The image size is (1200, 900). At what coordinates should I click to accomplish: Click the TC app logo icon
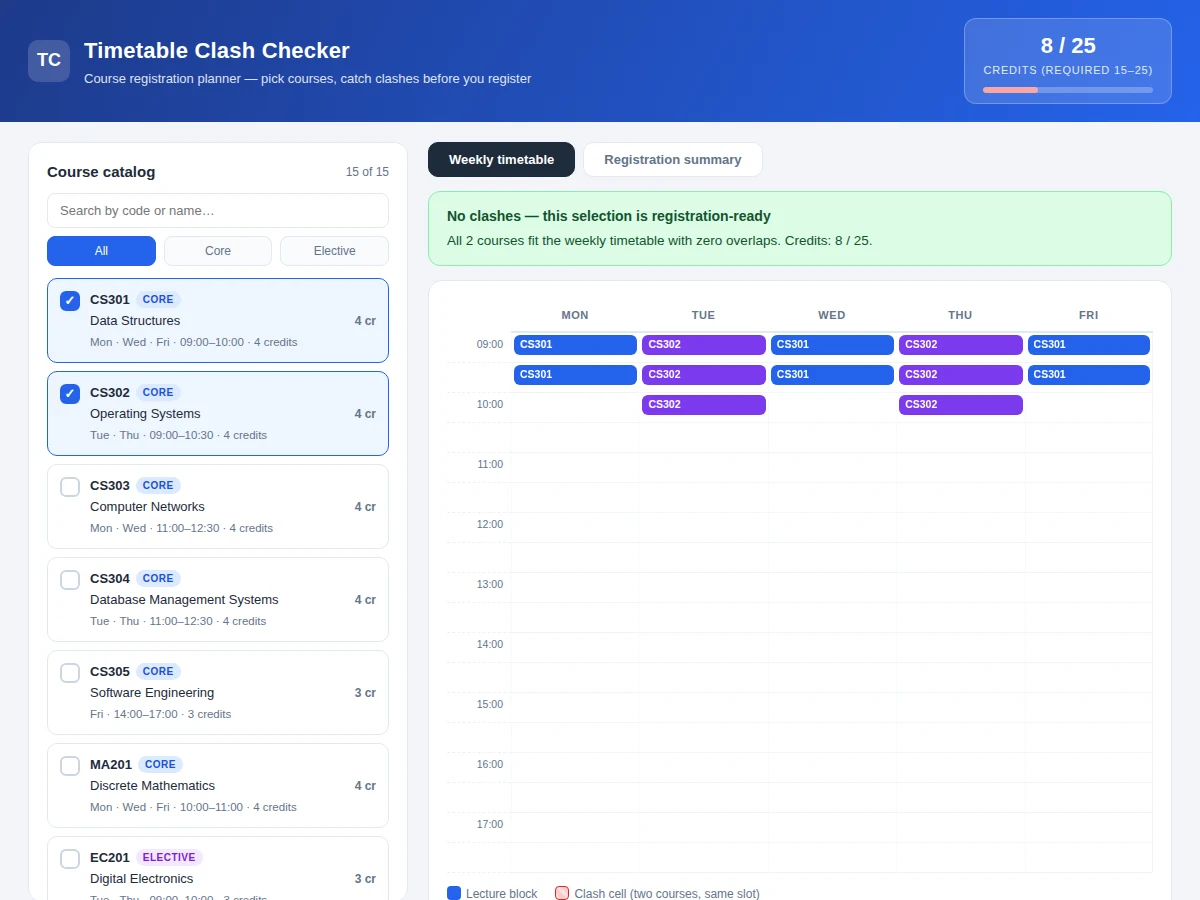click(49, 61)
